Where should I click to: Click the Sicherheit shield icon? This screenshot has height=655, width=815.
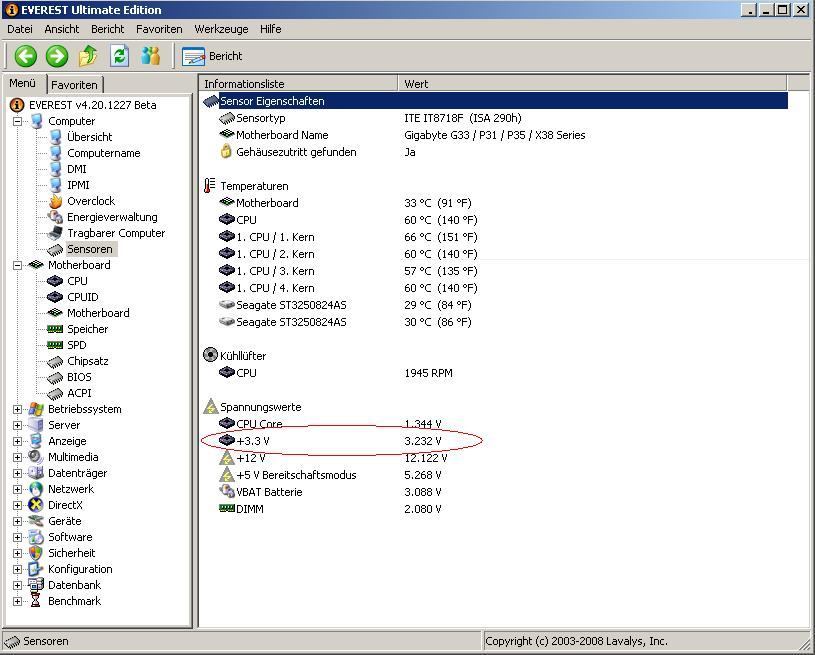point(36,553)
